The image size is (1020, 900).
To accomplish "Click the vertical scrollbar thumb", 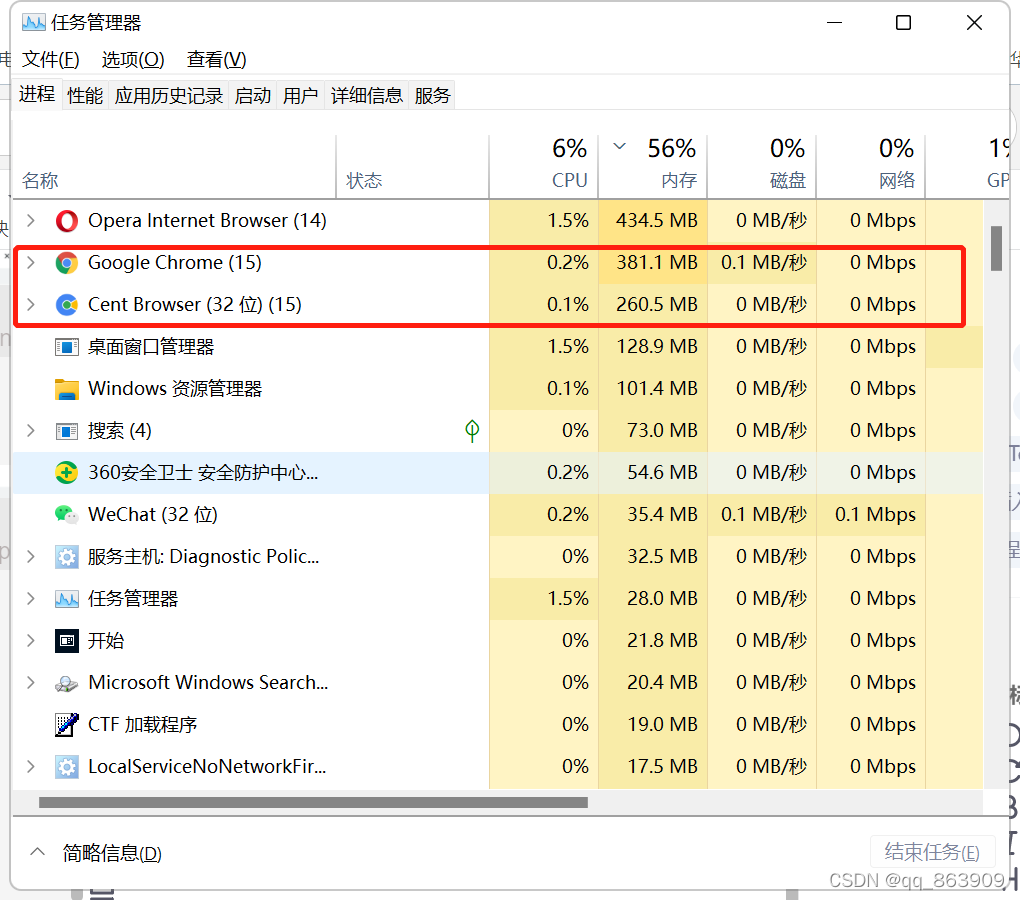I will coord(997,248).
